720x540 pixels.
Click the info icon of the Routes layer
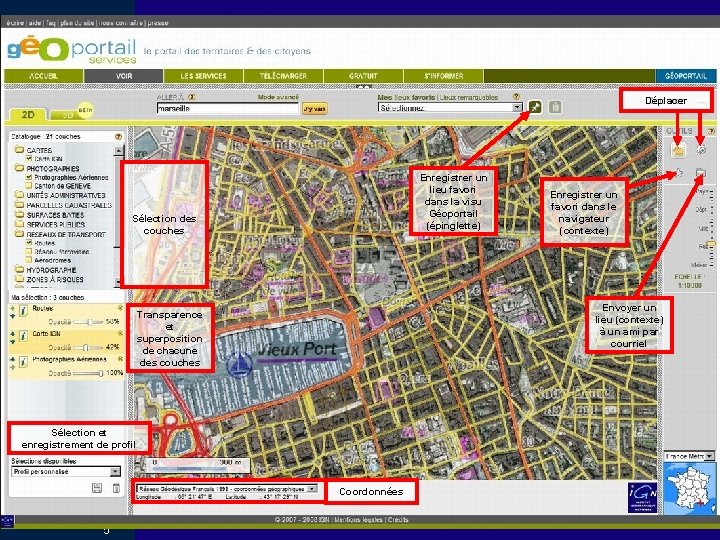(x=23, y=312)
